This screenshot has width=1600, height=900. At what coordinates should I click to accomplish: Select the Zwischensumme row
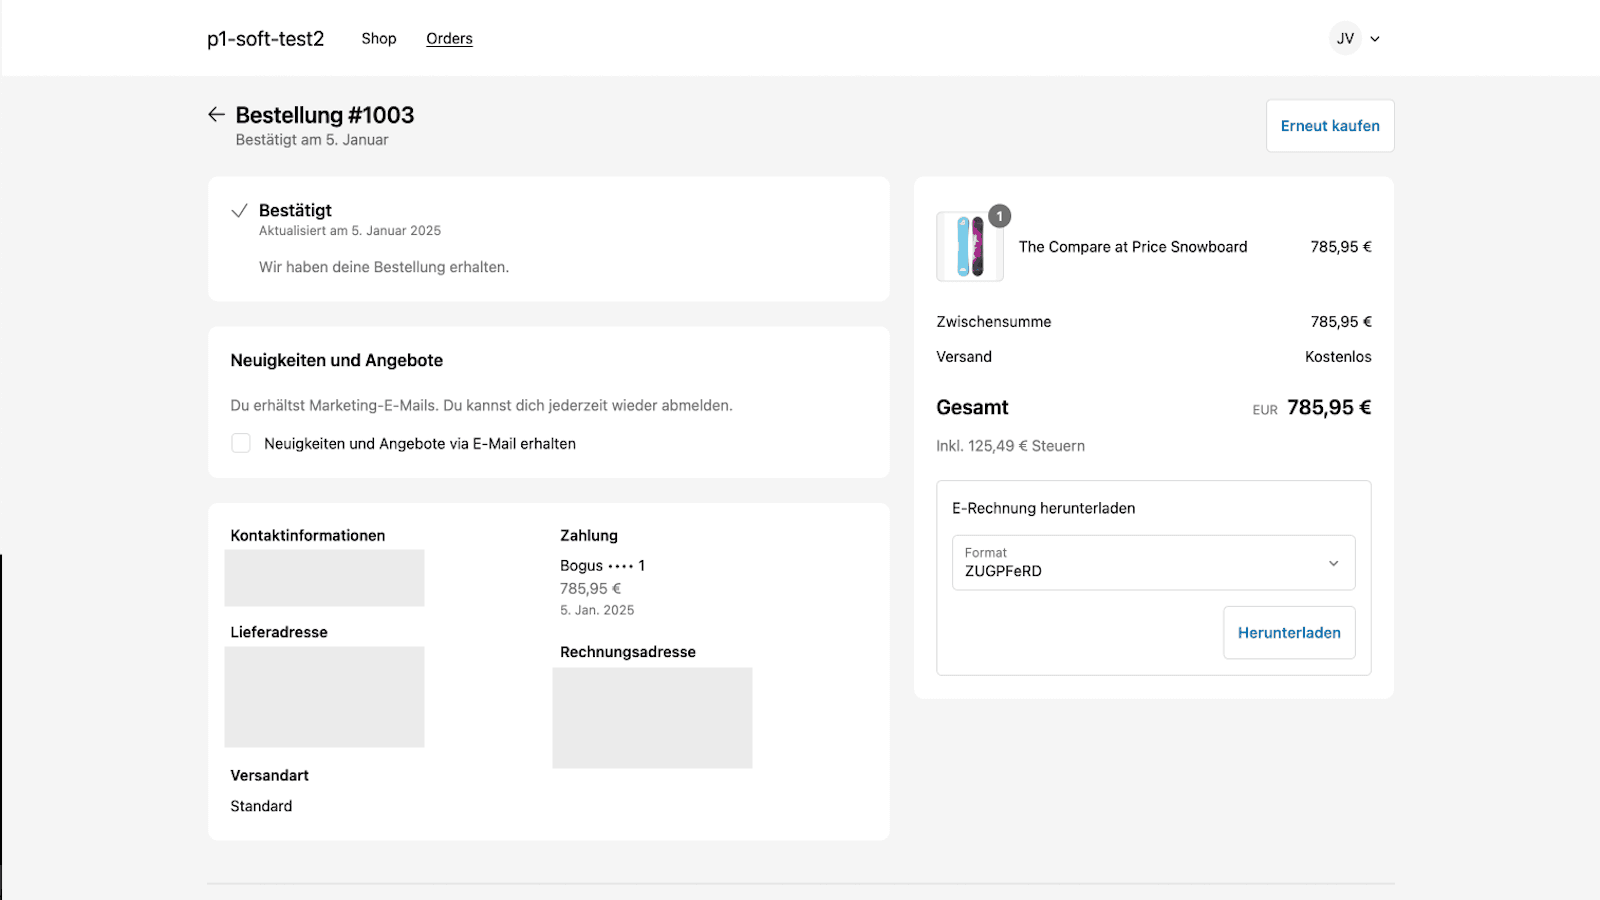(x=993, y=321)
